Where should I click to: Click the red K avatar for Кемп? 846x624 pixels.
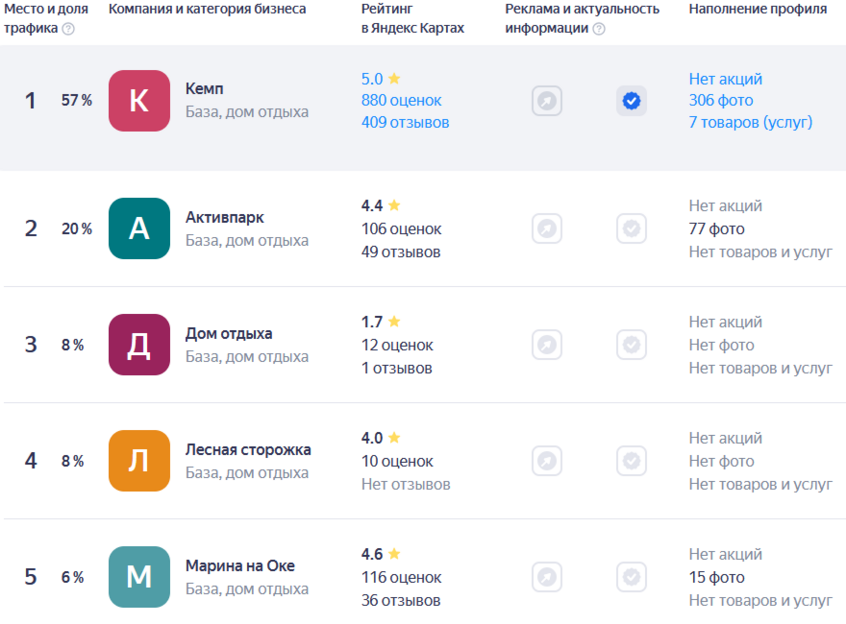(x=139, y=101)
